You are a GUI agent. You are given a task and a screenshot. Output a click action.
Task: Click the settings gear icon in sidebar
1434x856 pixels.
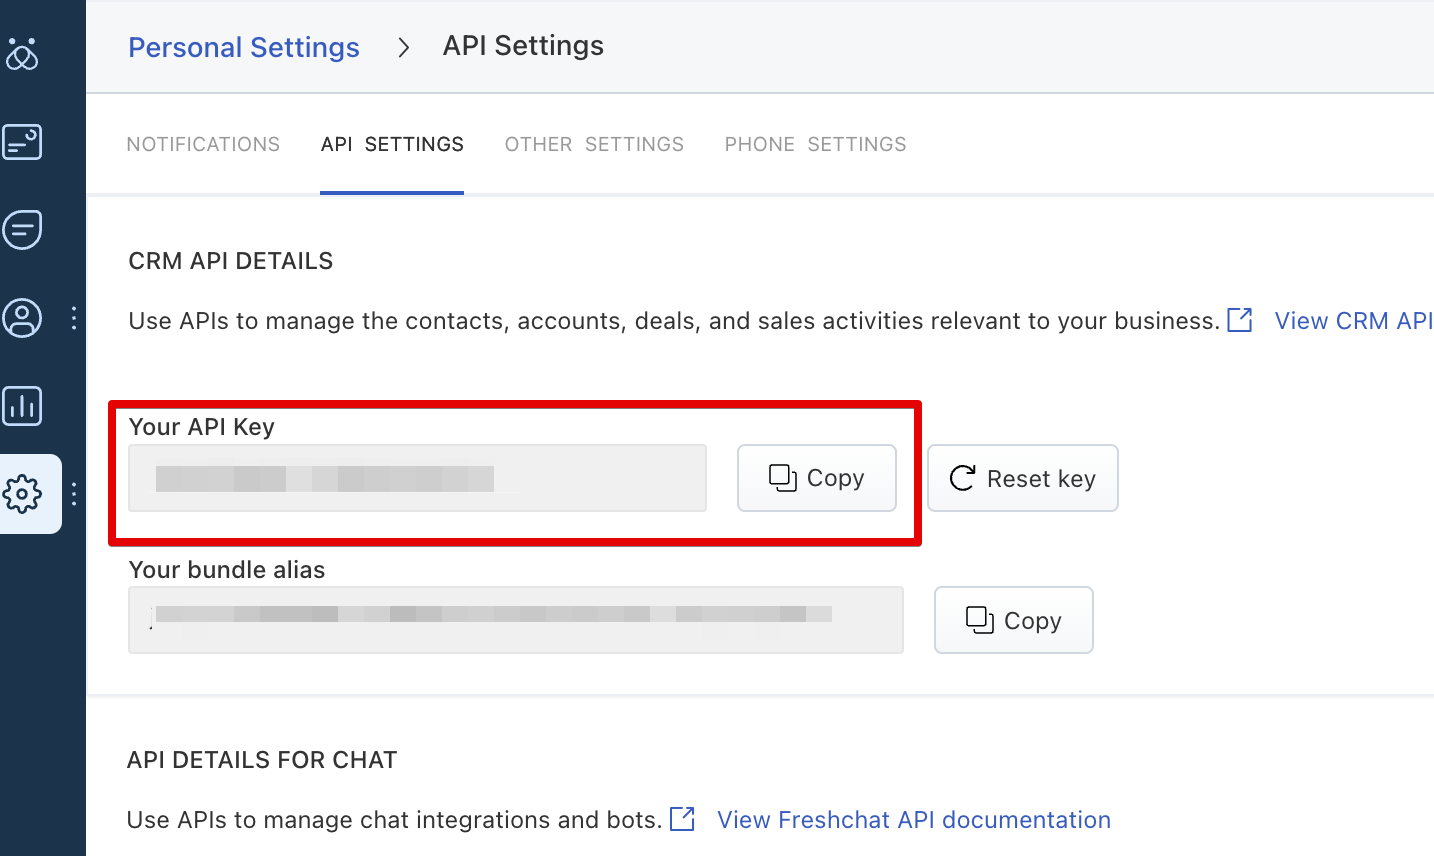[22, 493]
